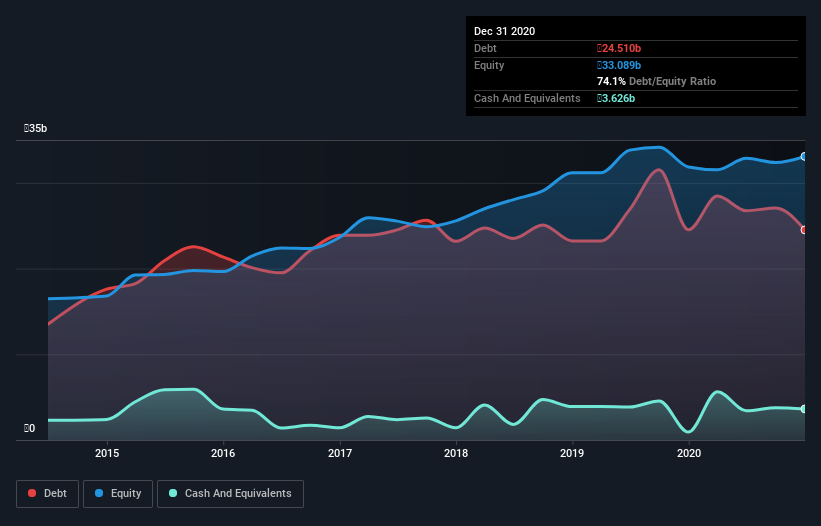The height and width of the screenshot is (526, 821).
Task: Click the 24.510b Debt value in tooltip
Action: 619,48
